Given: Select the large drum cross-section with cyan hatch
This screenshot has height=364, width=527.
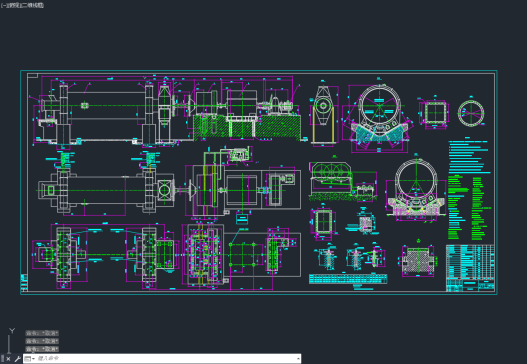Looking at the screenshot, I should (x=379, y=116).
